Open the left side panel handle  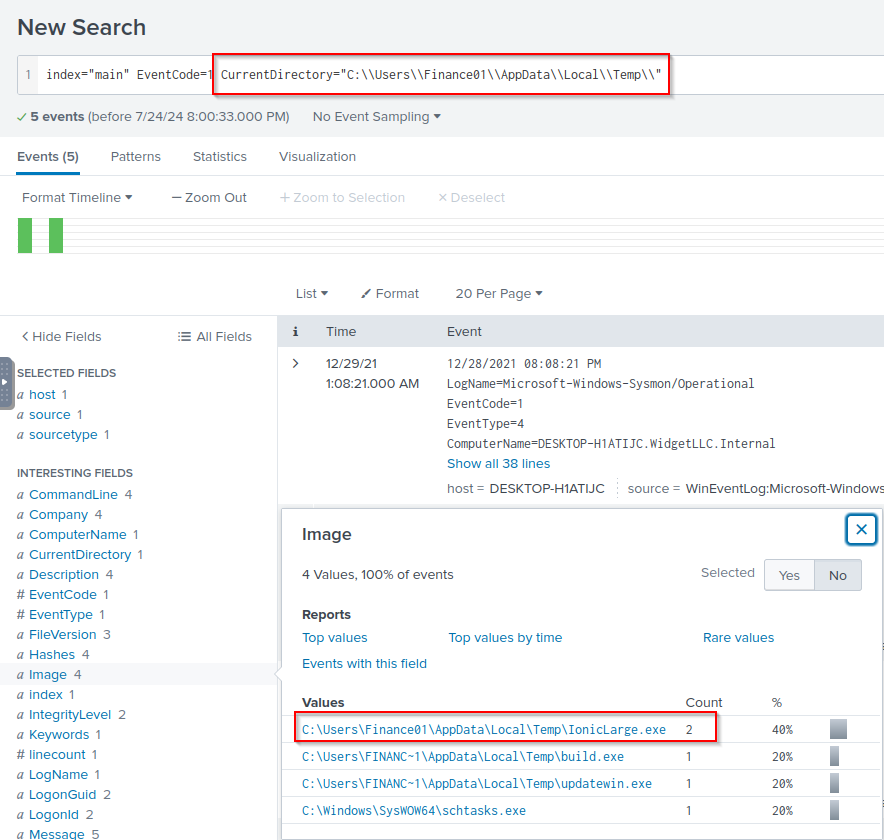click(x=6, y=383)
